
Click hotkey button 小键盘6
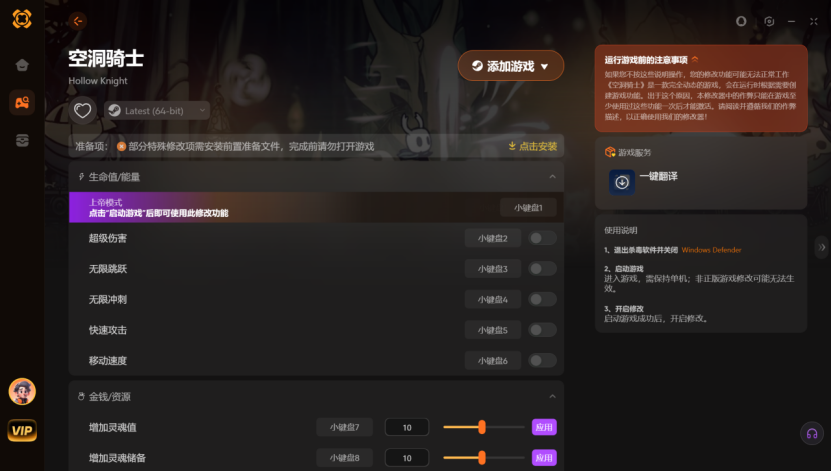pos(493,361)
